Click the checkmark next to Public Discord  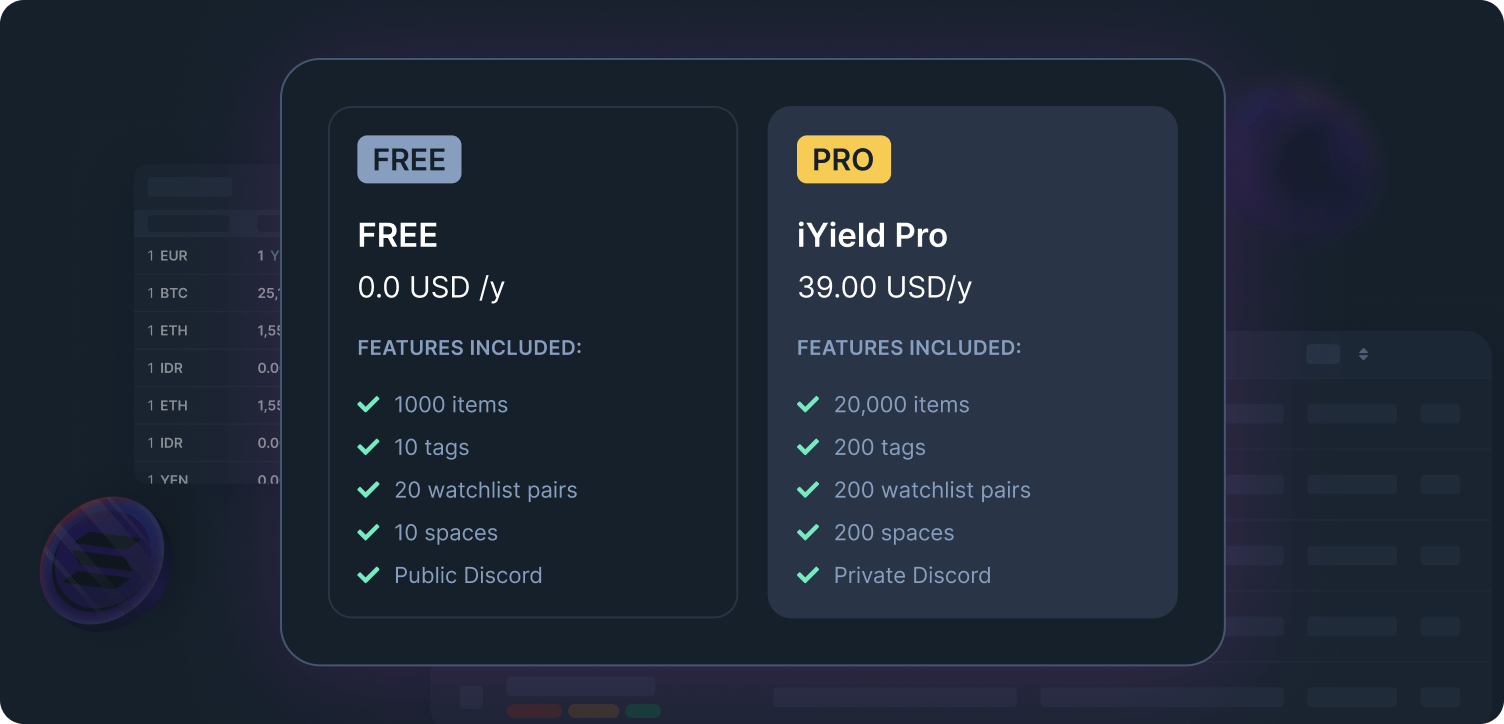point(368,575)
